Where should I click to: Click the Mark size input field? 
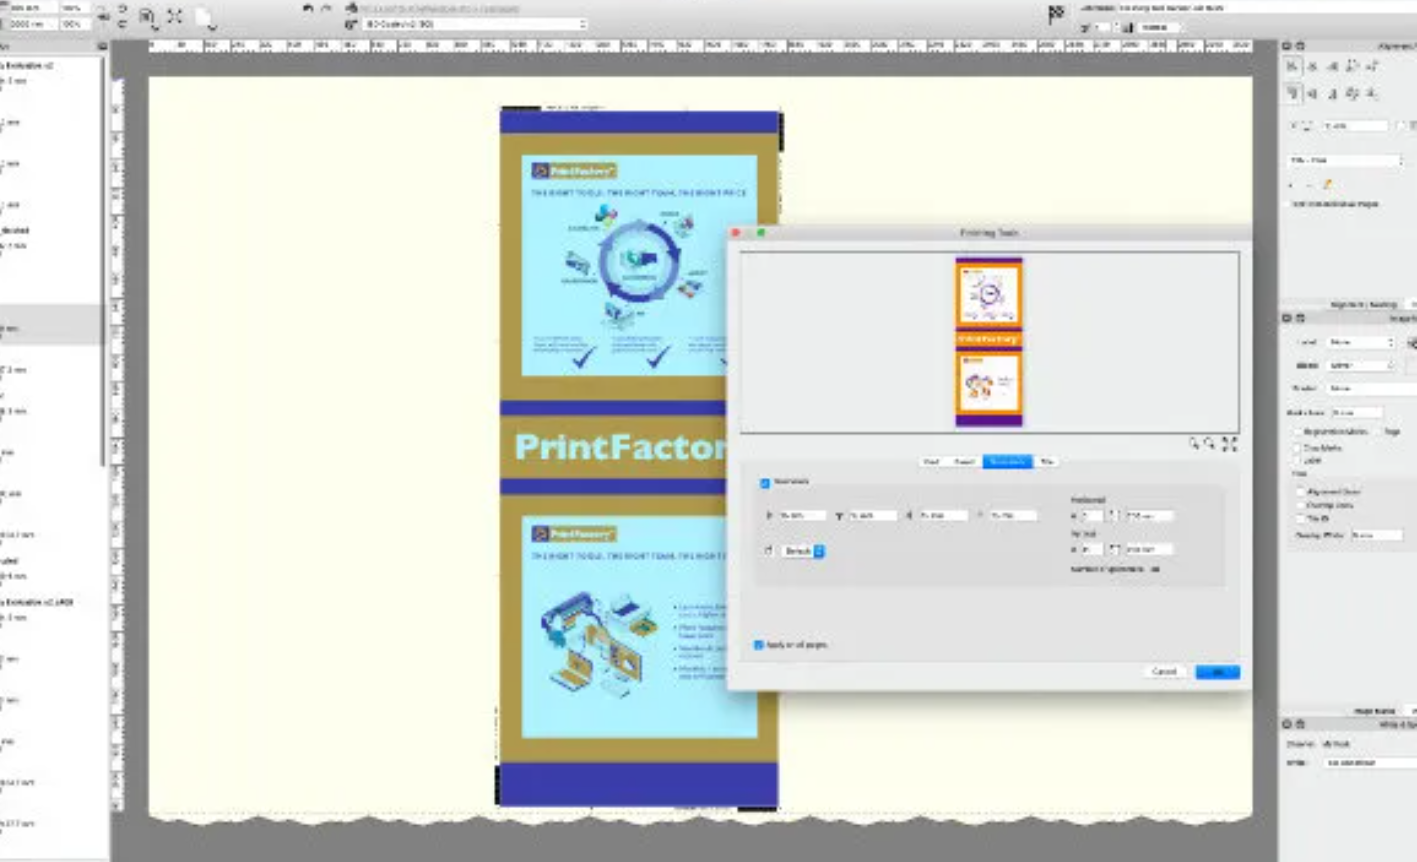pyautogui.click(x=1358, y=412)
